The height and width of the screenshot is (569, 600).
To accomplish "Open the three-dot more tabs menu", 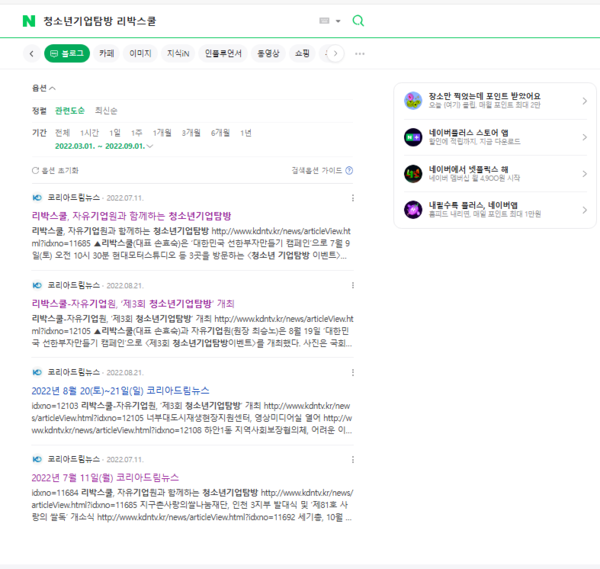I will pos(360,54).
